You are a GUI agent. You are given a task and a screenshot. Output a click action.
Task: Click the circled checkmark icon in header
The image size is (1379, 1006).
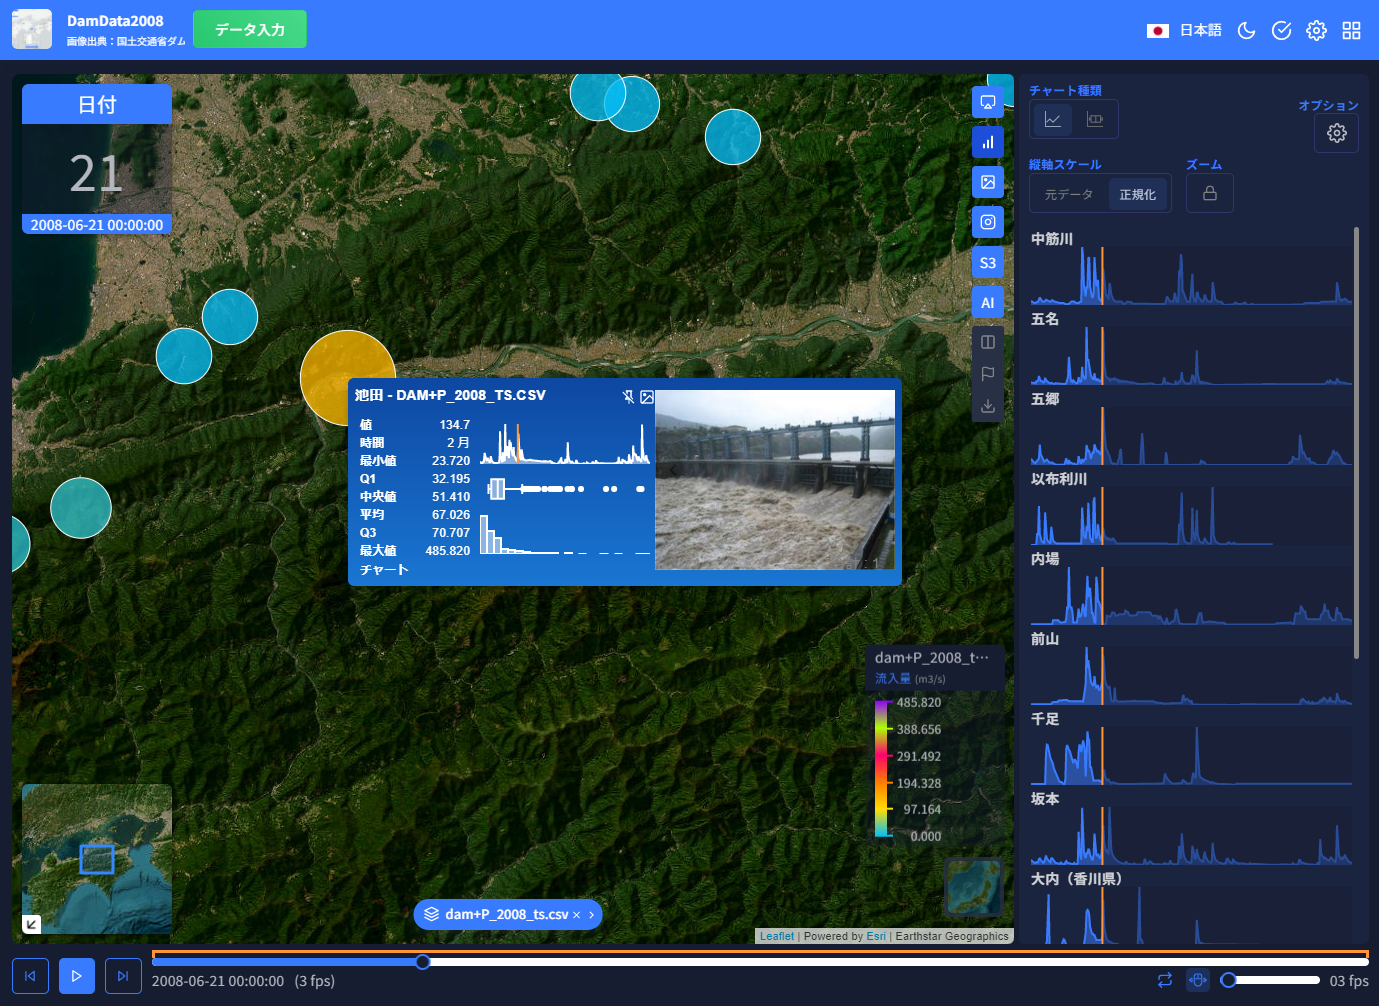coord(1281,30)
